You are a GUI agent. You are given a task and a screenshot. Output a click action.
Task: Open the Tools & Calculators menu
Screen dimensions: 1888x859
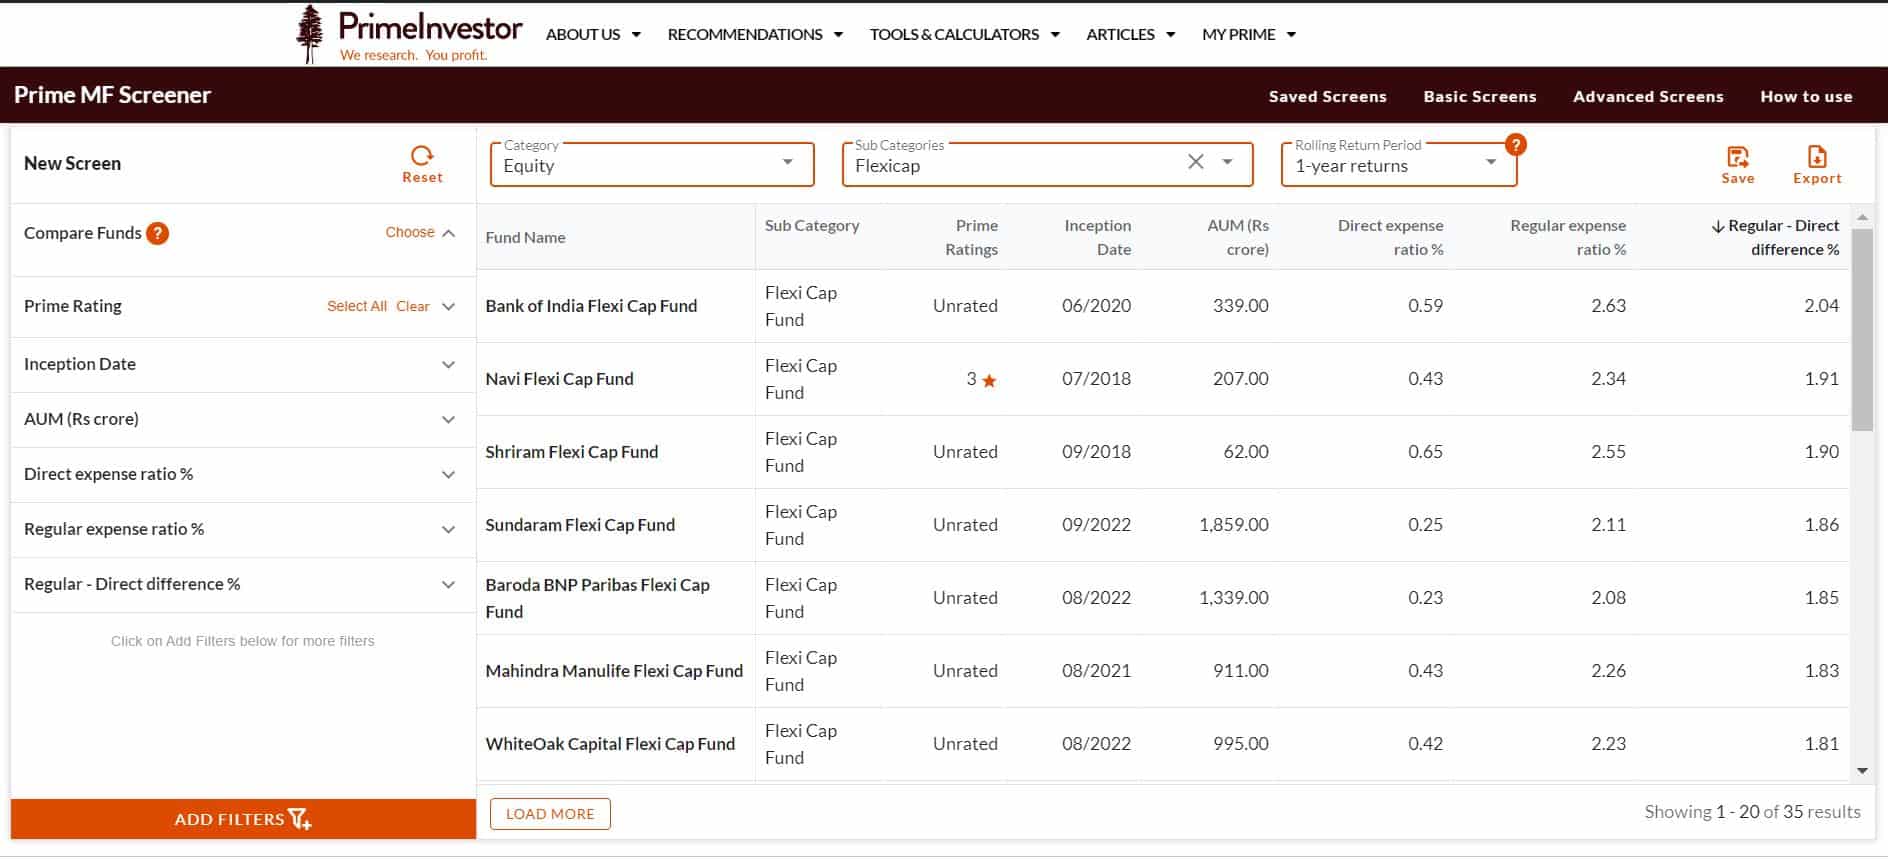(x=964, y=34)
